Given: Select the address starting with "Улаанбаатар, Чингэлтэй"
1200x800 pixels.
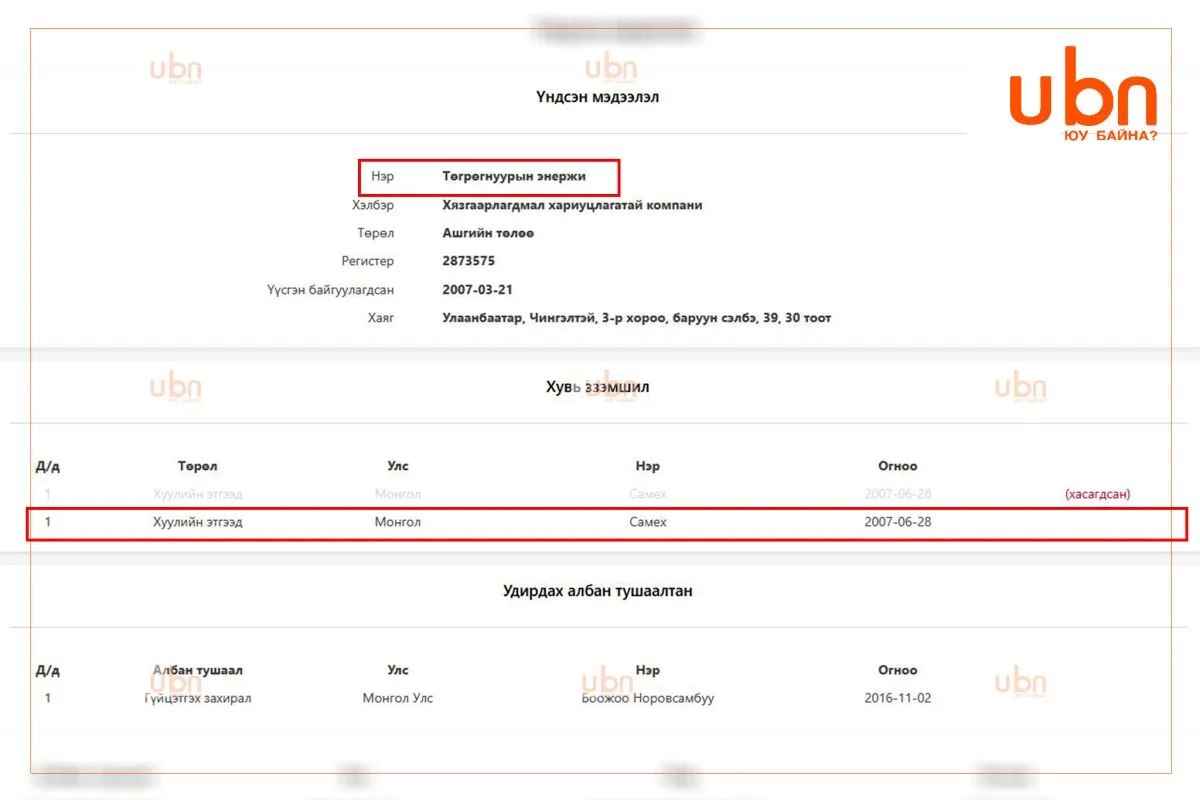Looking at the screenshot, I should click(x=637, y=318).
